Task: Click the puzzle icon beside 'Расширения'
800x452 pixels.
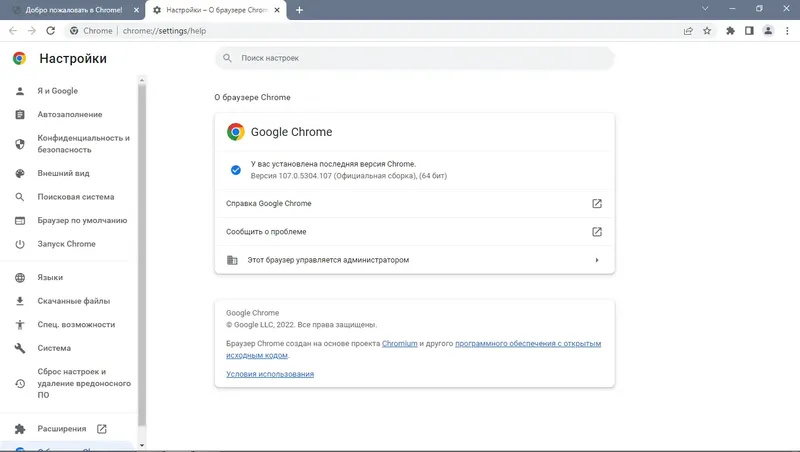Action: tap(20, 429)
